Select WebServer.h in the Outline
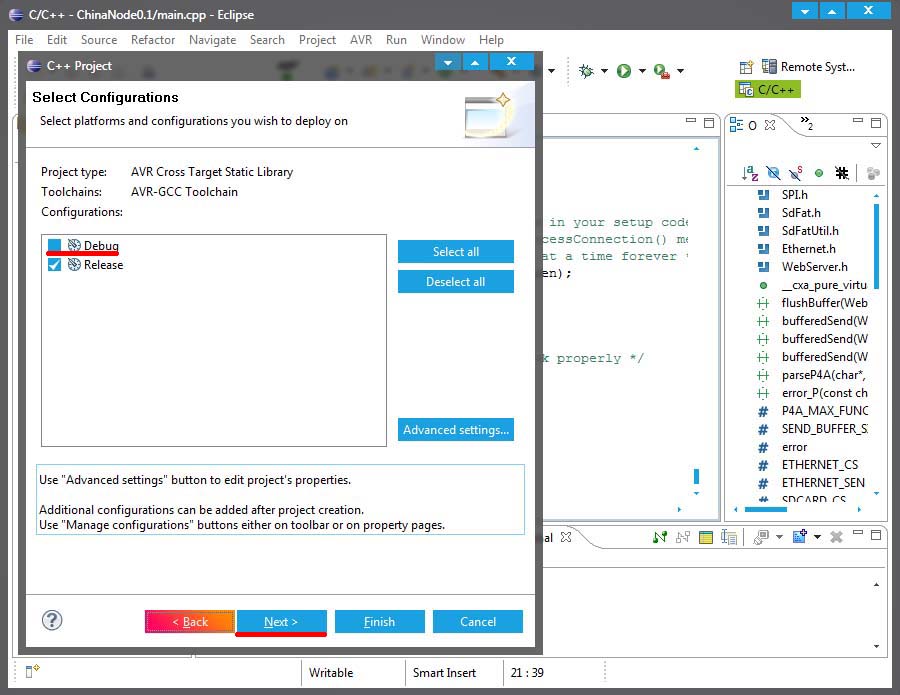The image size is (900, 695). point(814,267)
